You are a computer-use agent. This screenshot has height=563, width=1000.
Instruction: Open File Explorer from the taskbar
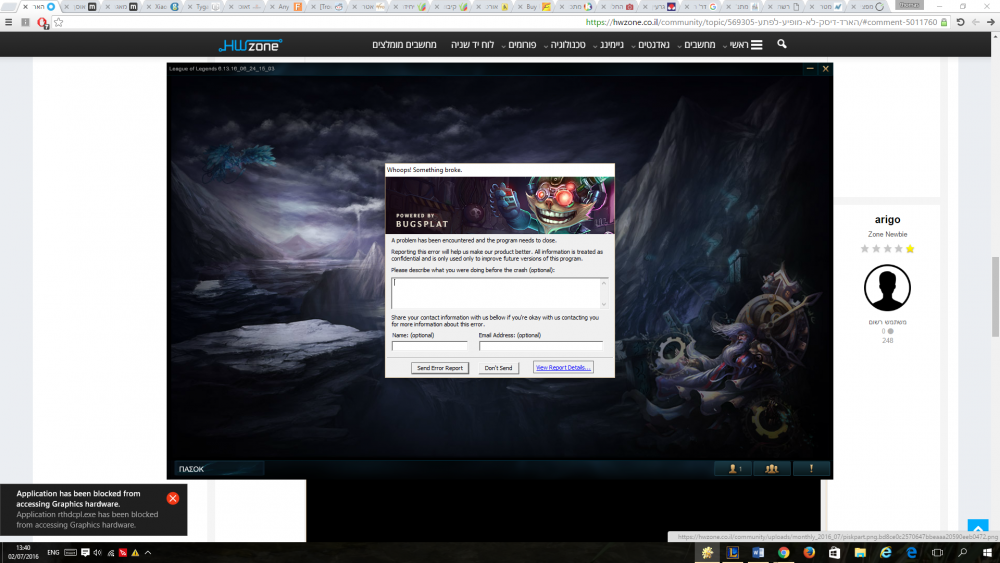860,553
